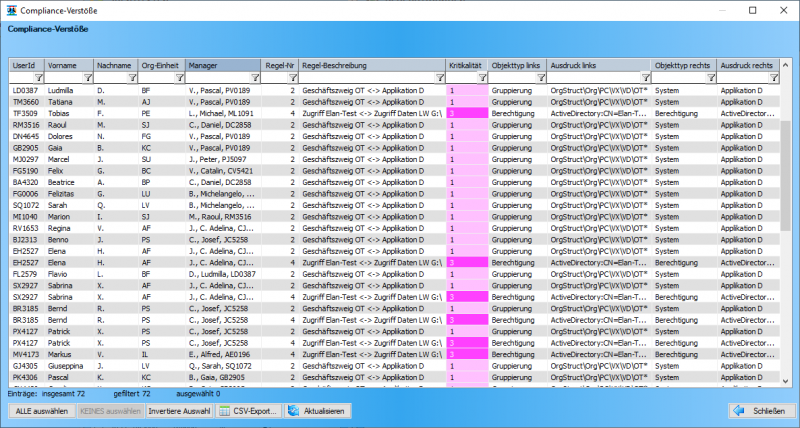Select the UserId cell BA4320
Screen dimensions: 800x428
coord(25,182)
